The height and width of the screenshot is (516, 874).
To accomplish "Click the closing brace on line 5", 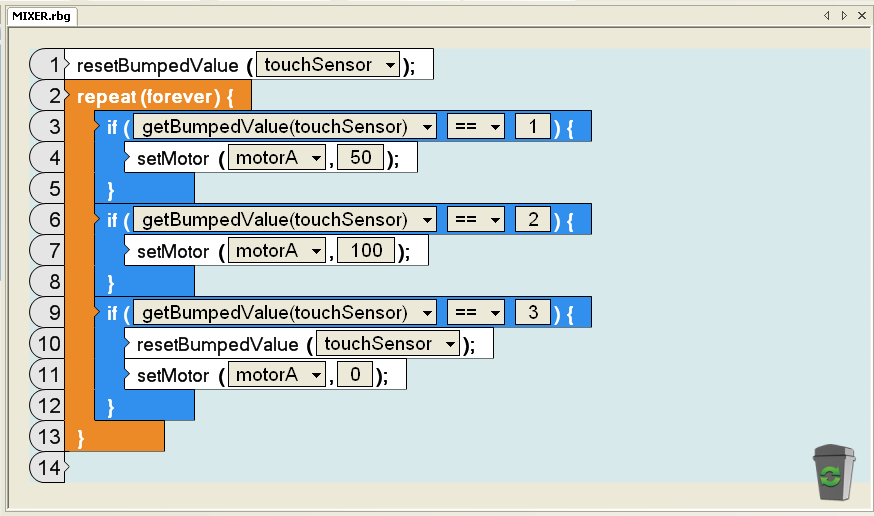I will pos(110,190).
